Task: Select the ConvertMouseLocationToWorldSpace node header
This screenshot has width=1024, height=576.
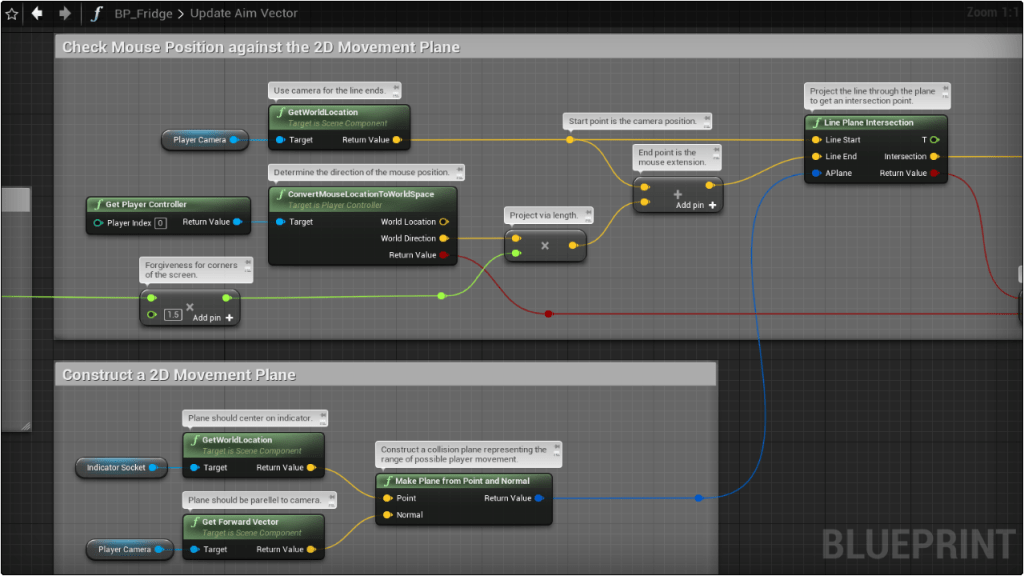Action: tap(362, 194)
